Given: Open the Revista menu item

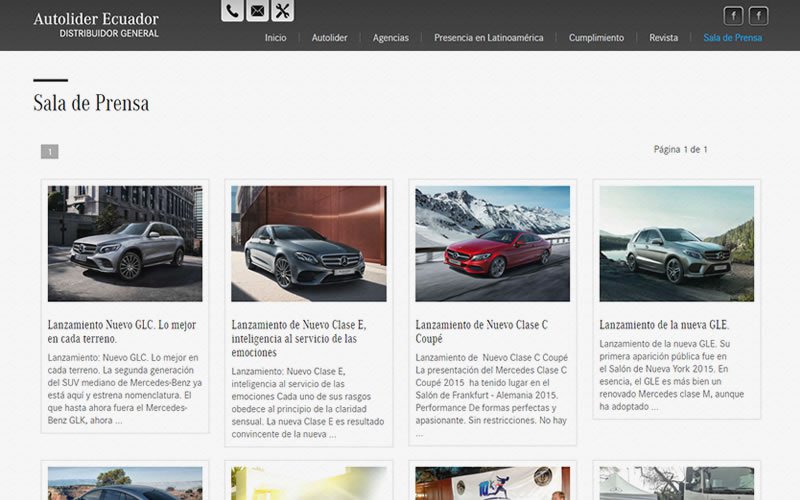Looking at the screenshot, I should pos(663,38).
